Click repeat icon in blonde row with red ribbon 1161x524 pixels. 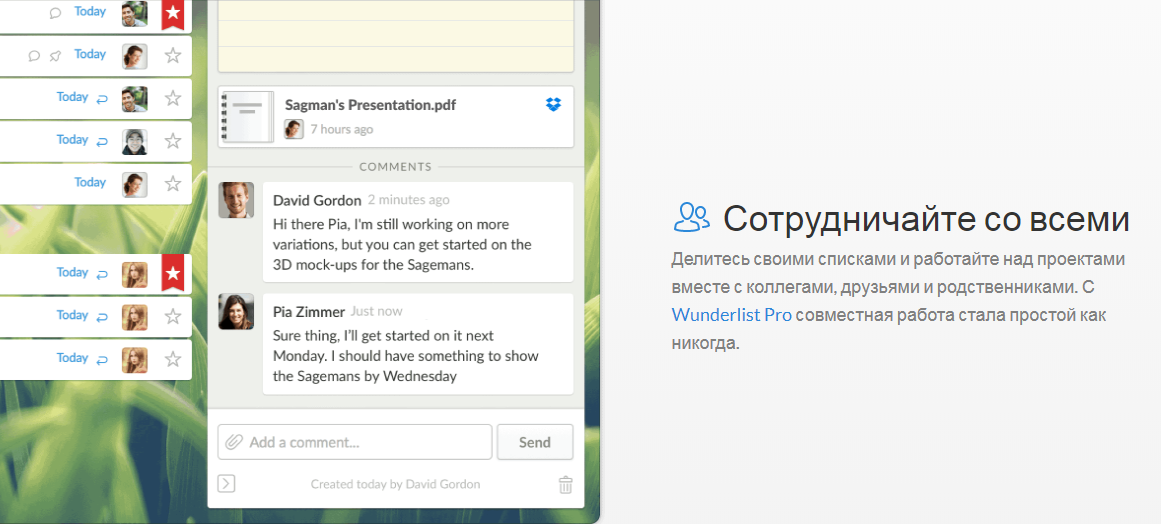click(102, 274)
